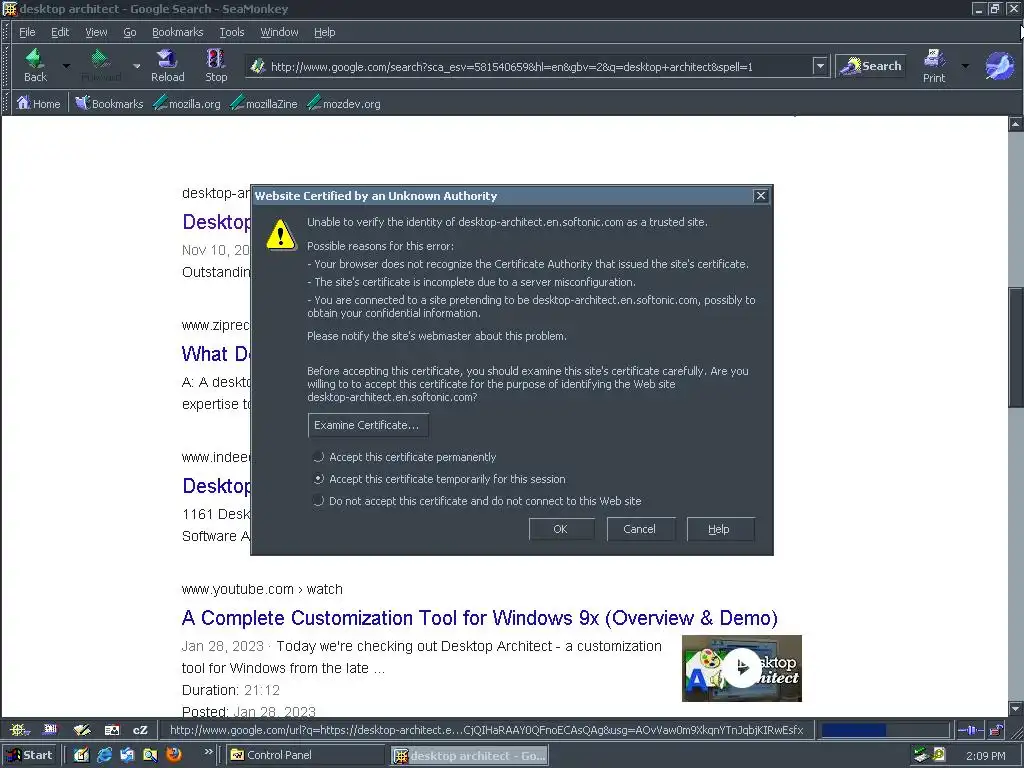This screenshot has height=768, width=1024.
Task: Open Address Book from the component bar
Action: (112, 729)
